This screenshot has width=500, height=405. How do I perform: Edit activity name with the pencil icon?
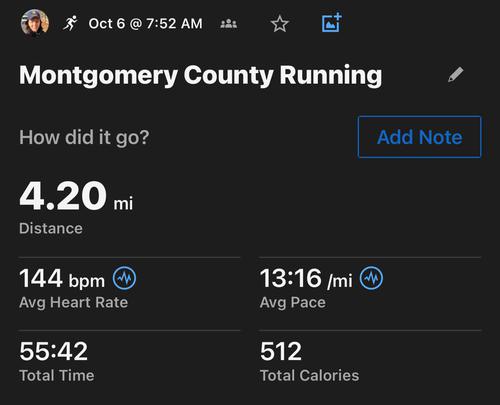(455, 74)
